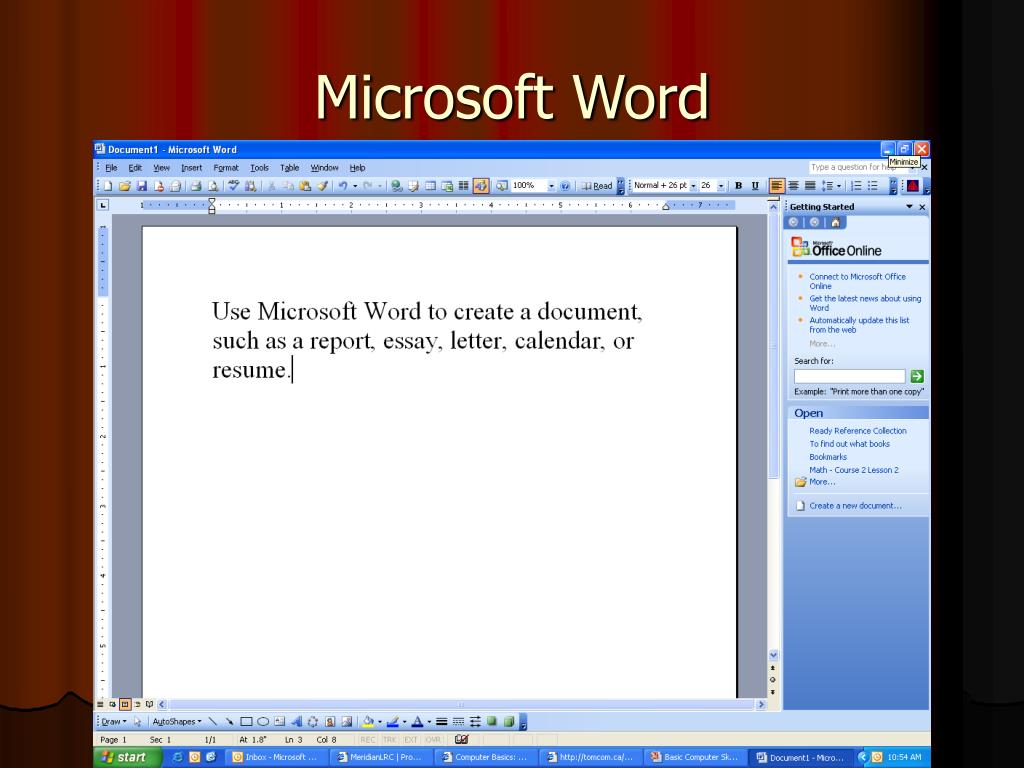
Task: Toggle Underline formatting
Action: [x=755, y=186]
